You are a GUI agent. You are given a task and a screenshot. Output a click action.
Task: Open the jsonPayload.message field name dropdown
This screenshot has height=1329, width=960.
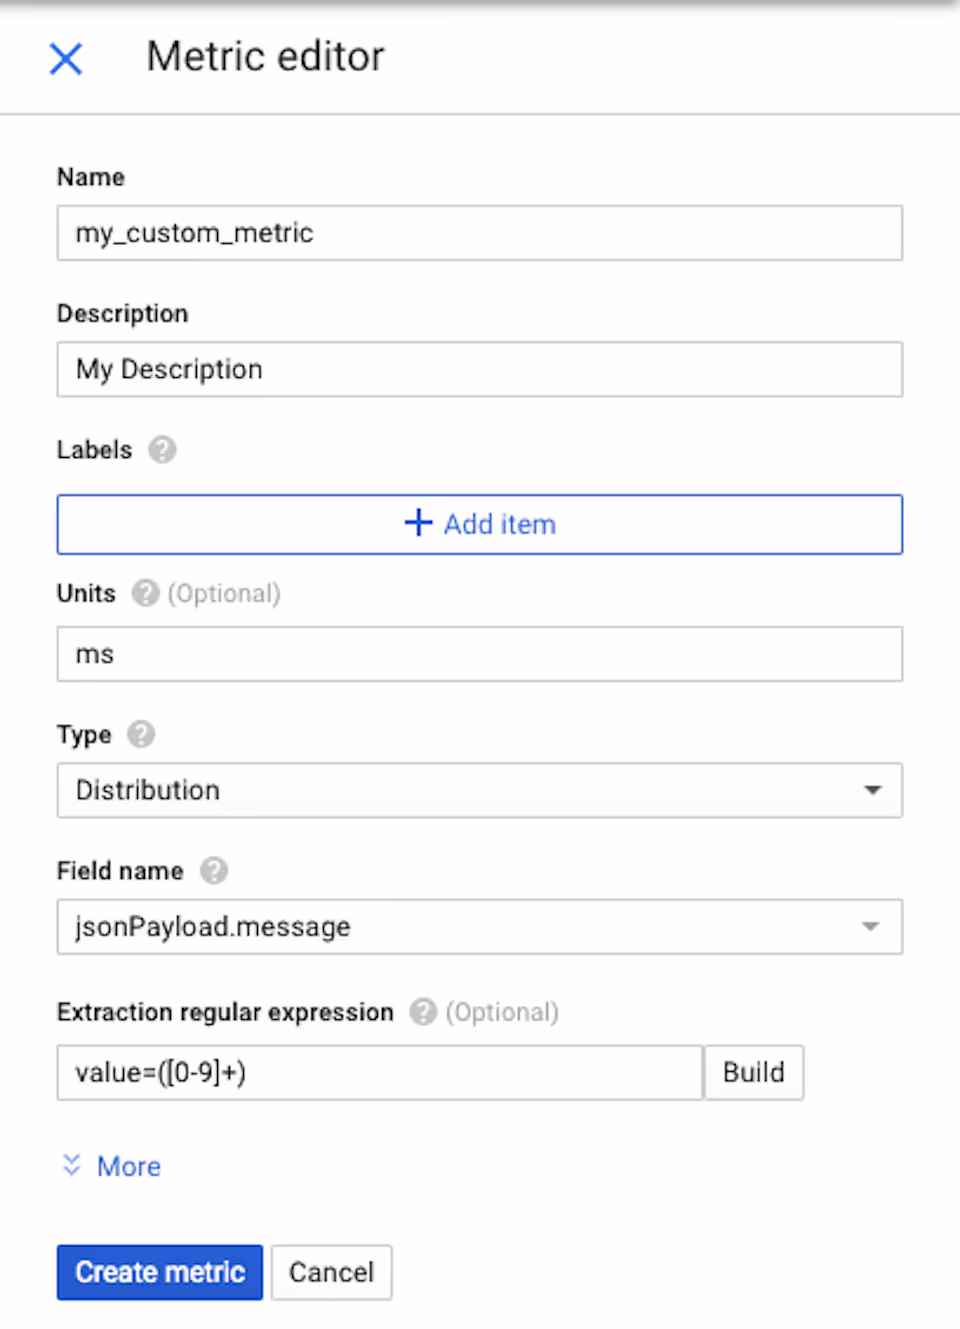[480, 927]
